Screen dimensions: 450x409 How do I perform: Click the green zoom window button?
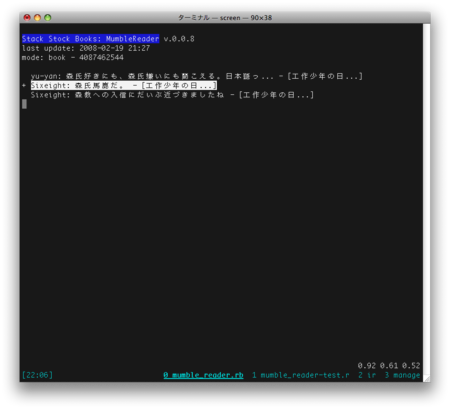[x=48, y=18]
